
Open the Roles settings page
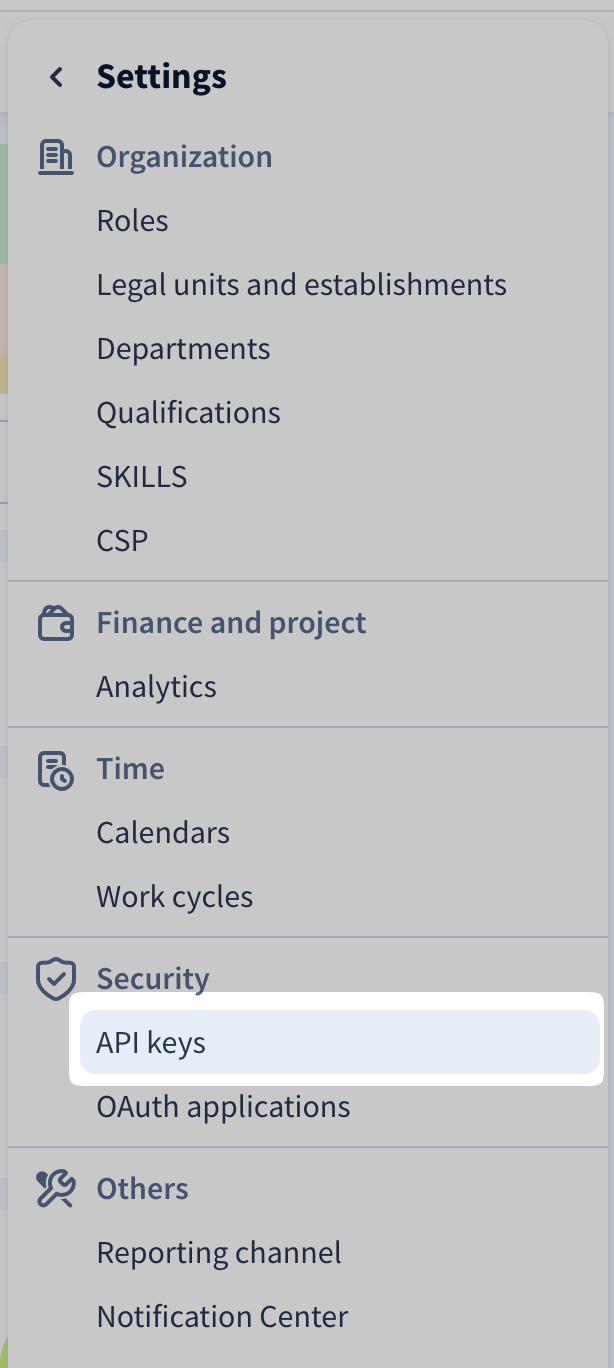click(133, 221)
